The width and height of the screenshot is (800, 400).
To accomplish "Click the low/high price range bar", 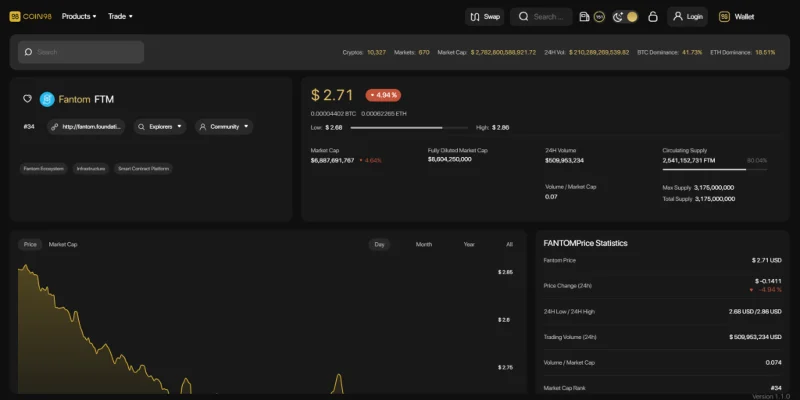I will (x=409, y=128).
